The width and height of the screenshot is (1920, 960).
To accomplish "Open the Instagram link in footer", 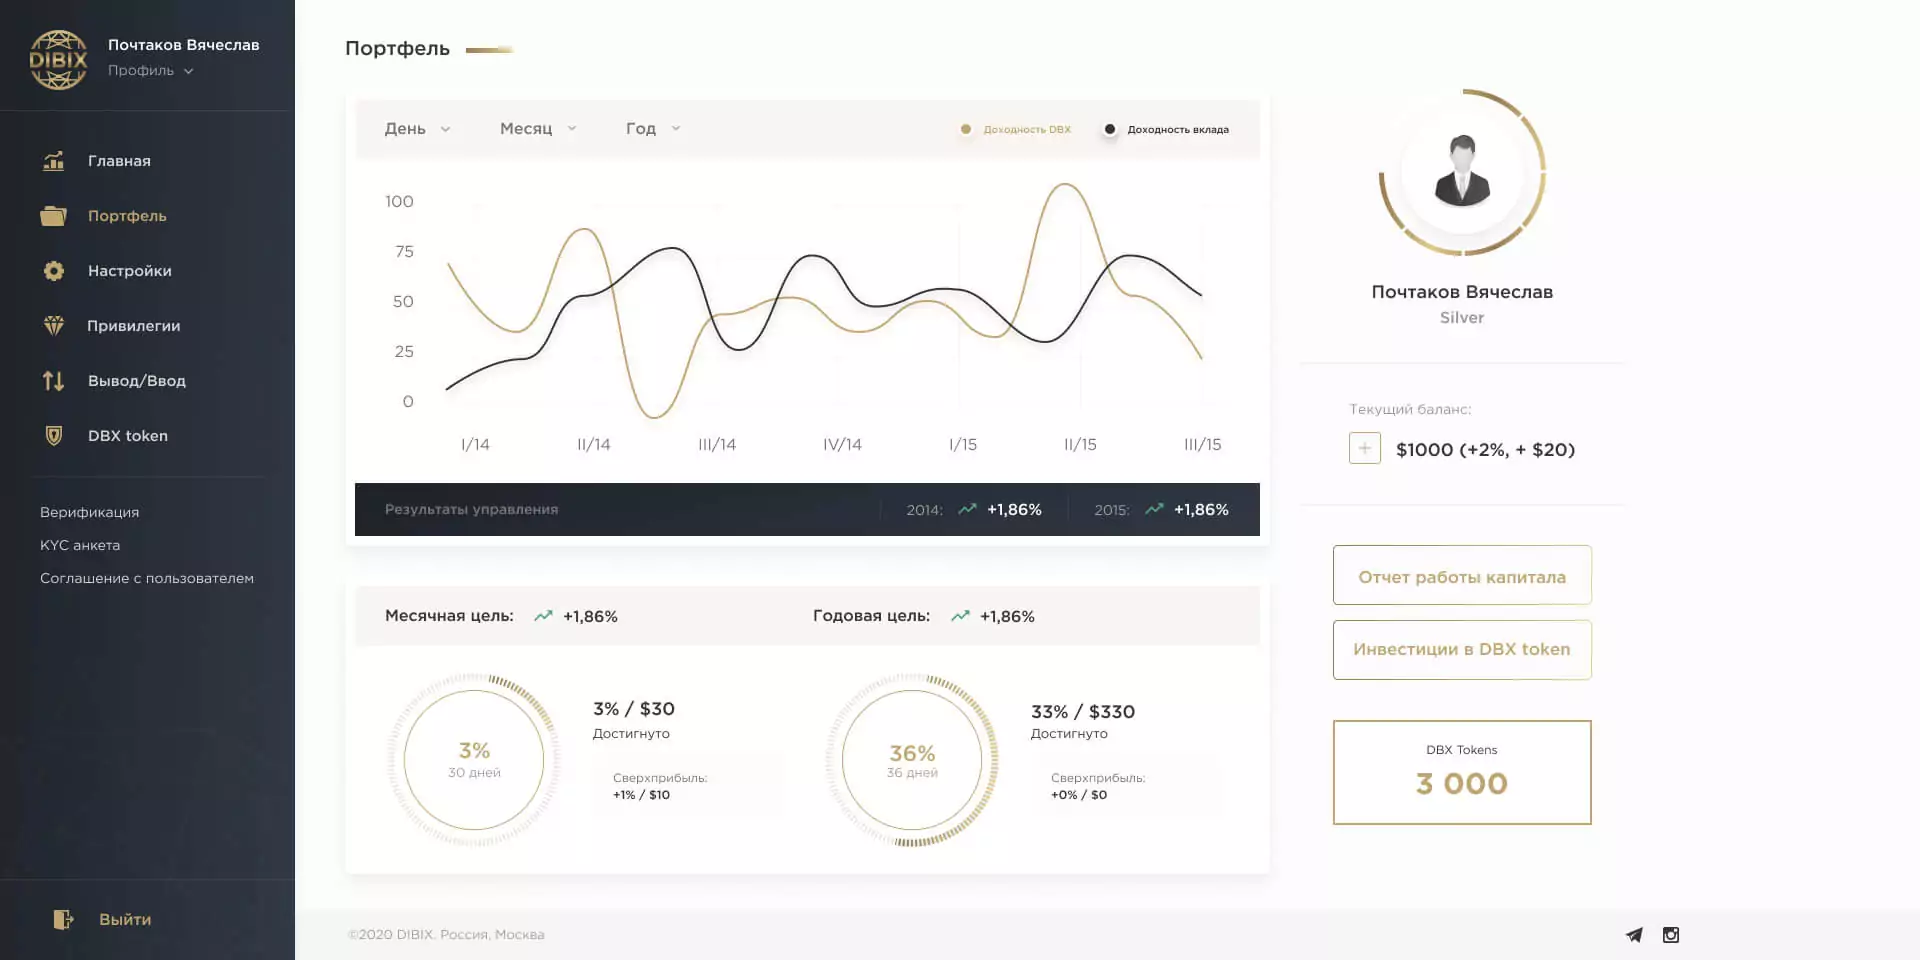I will click(1671, 935).
